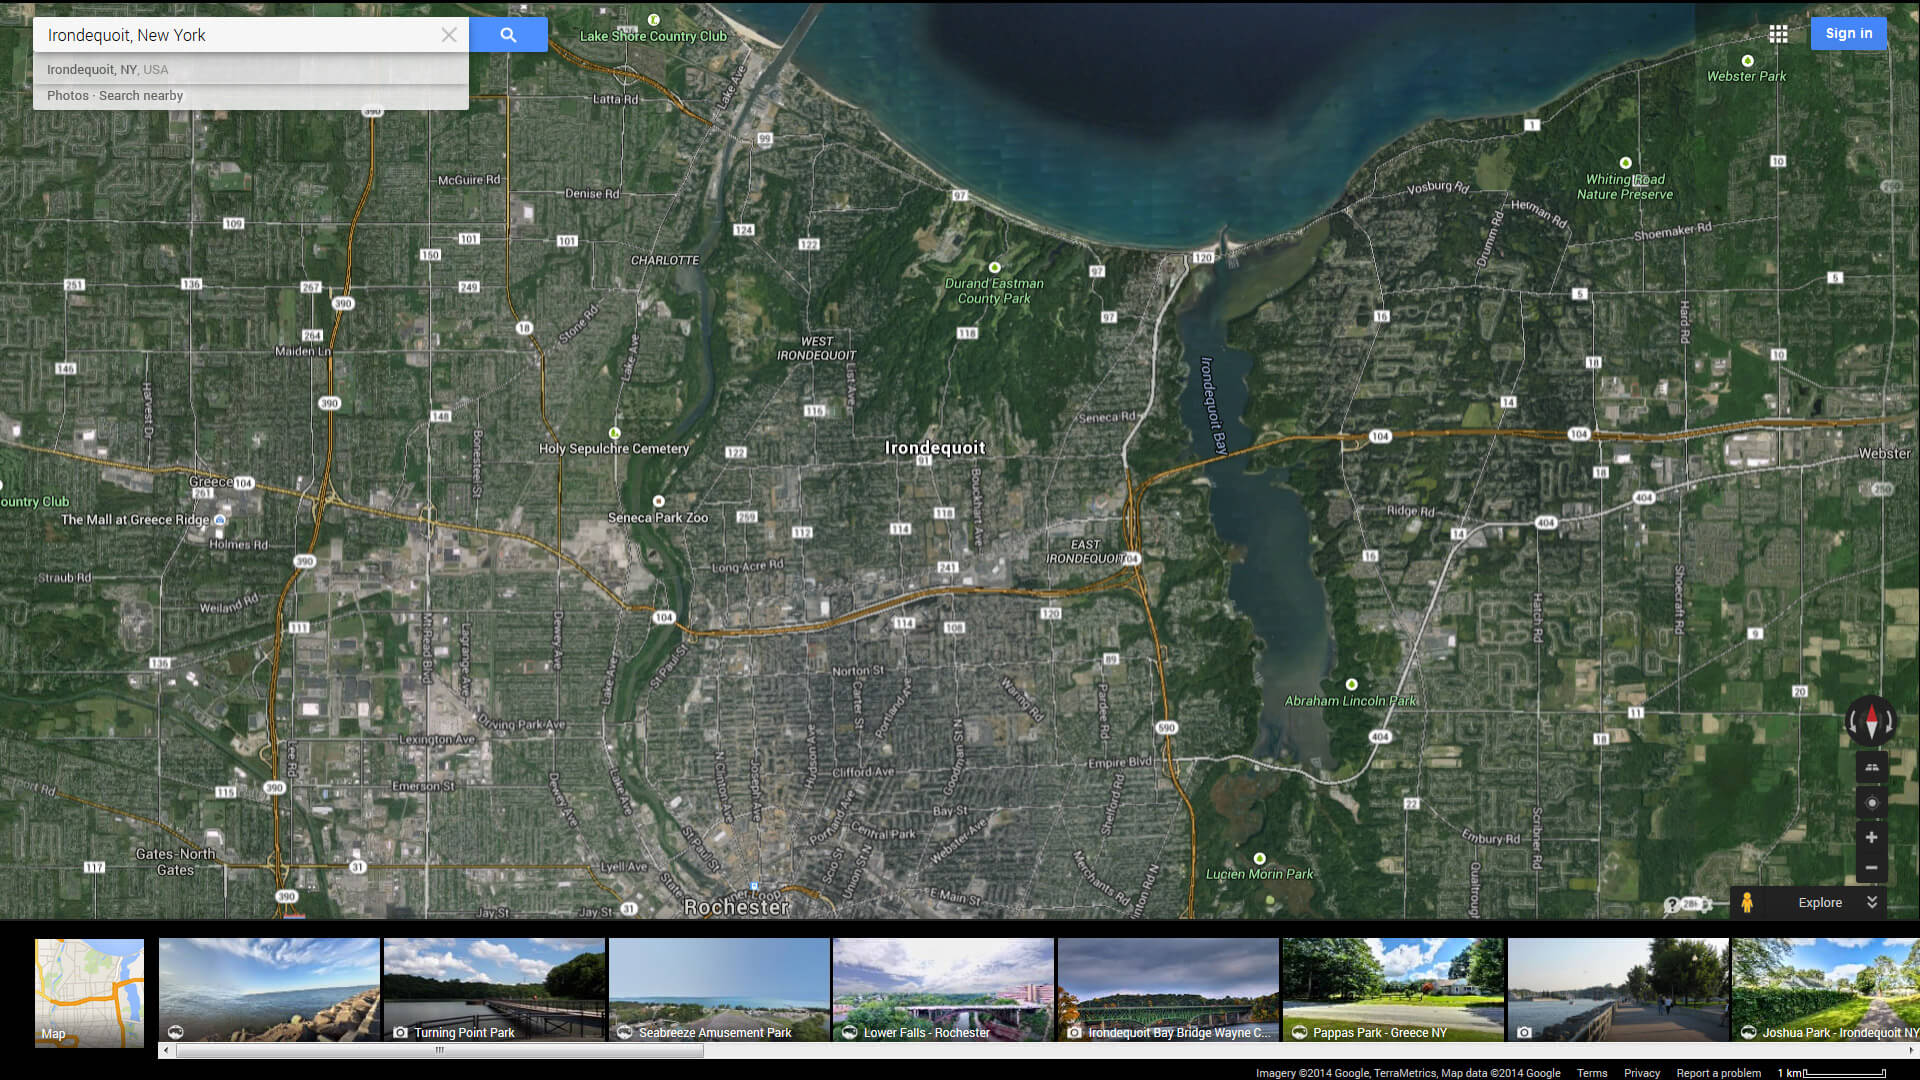The image size is (1920, 1080).
Task: Open the Google apps grid
Action: point(1778,34)
